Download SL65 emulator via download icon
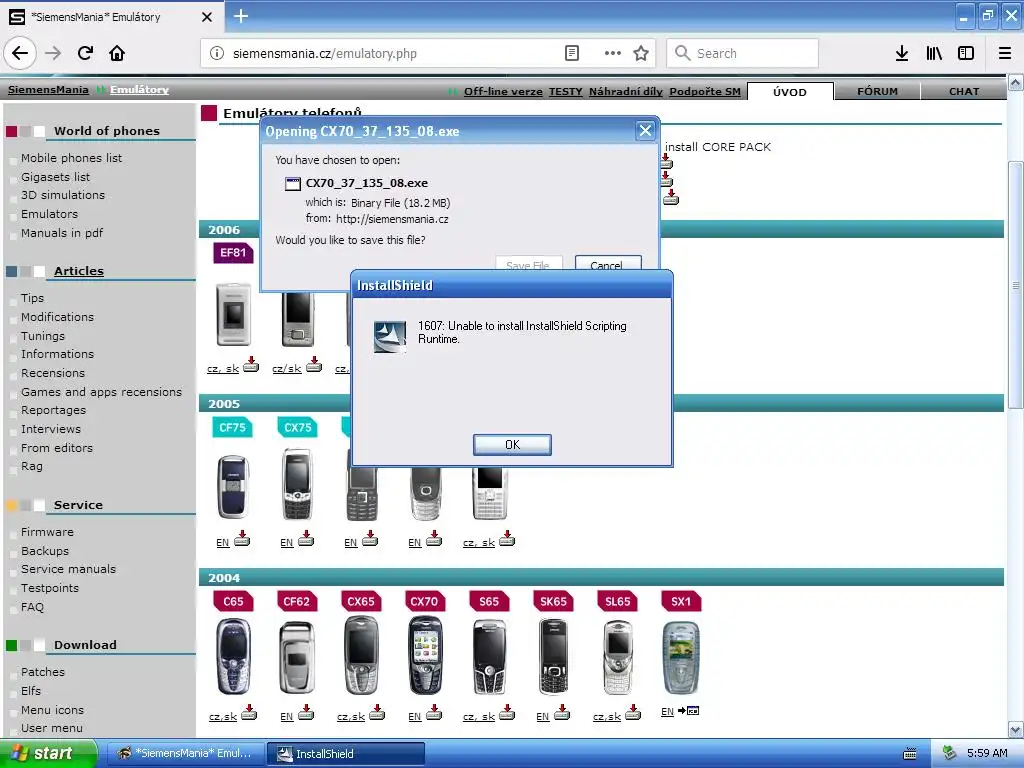Viewport: 1024px width, 768px height. point(633,713)
